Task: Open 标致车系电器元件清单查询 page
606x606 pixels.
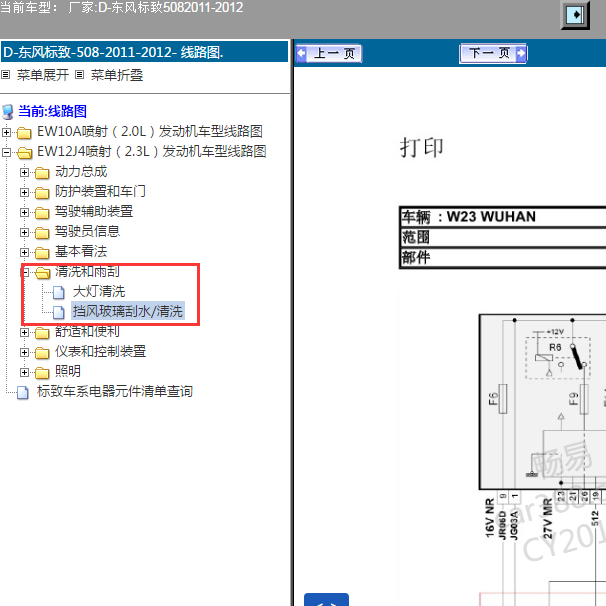Action: coord(115,391)
